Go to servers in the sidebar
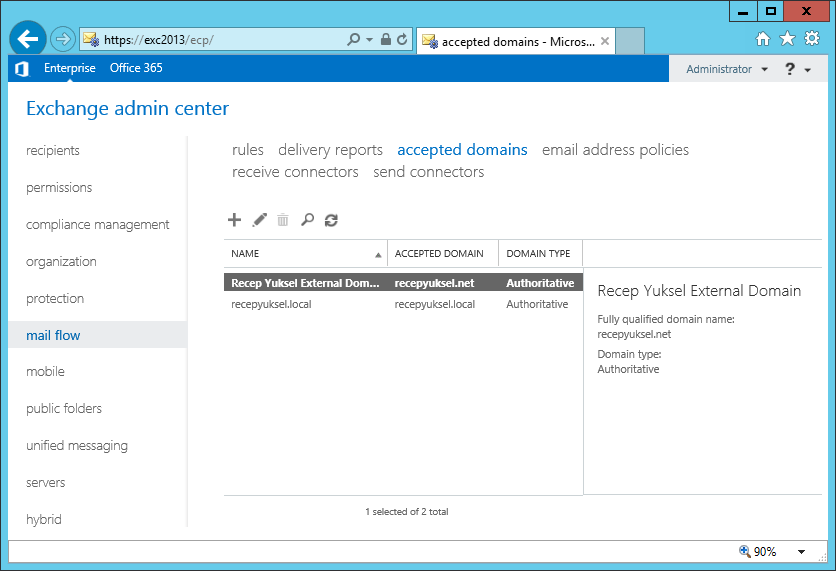The image size is (836, 571). pos(45,482)
